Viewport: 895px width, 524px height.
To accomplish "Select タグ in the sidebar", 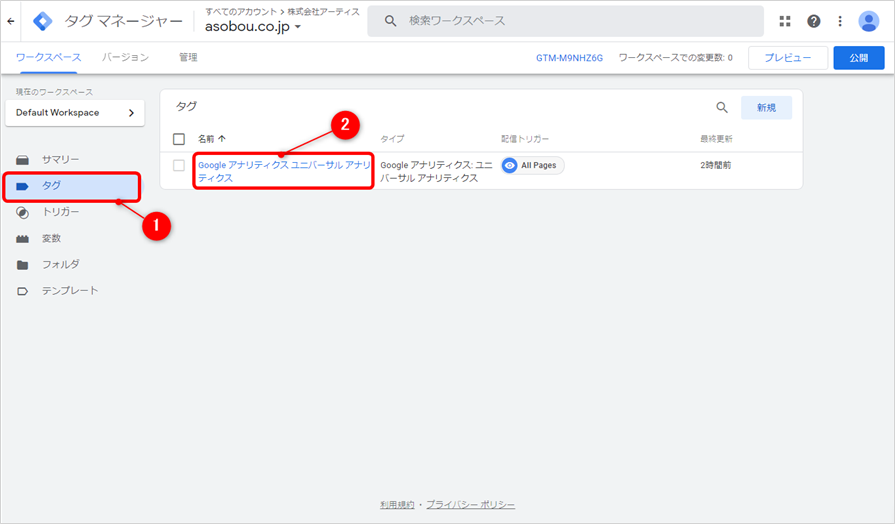I will coord(72,186).
